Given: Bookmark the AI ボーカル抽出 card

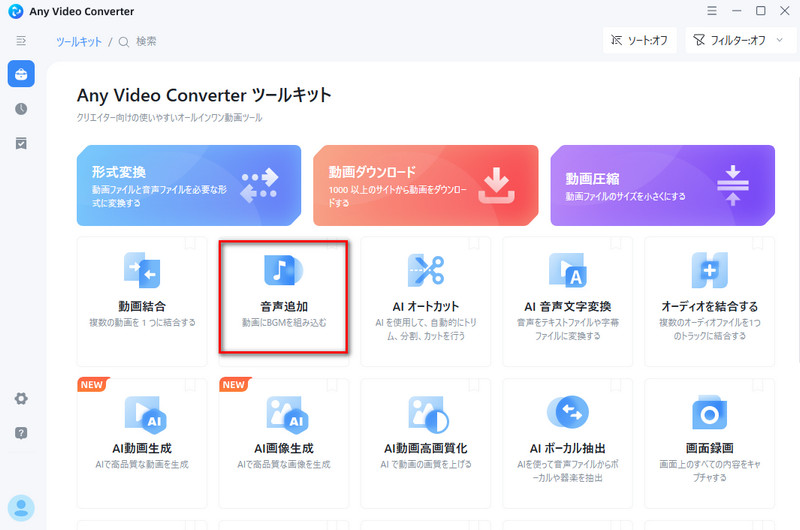Looking at the screenshot, I should coord(616,385).
